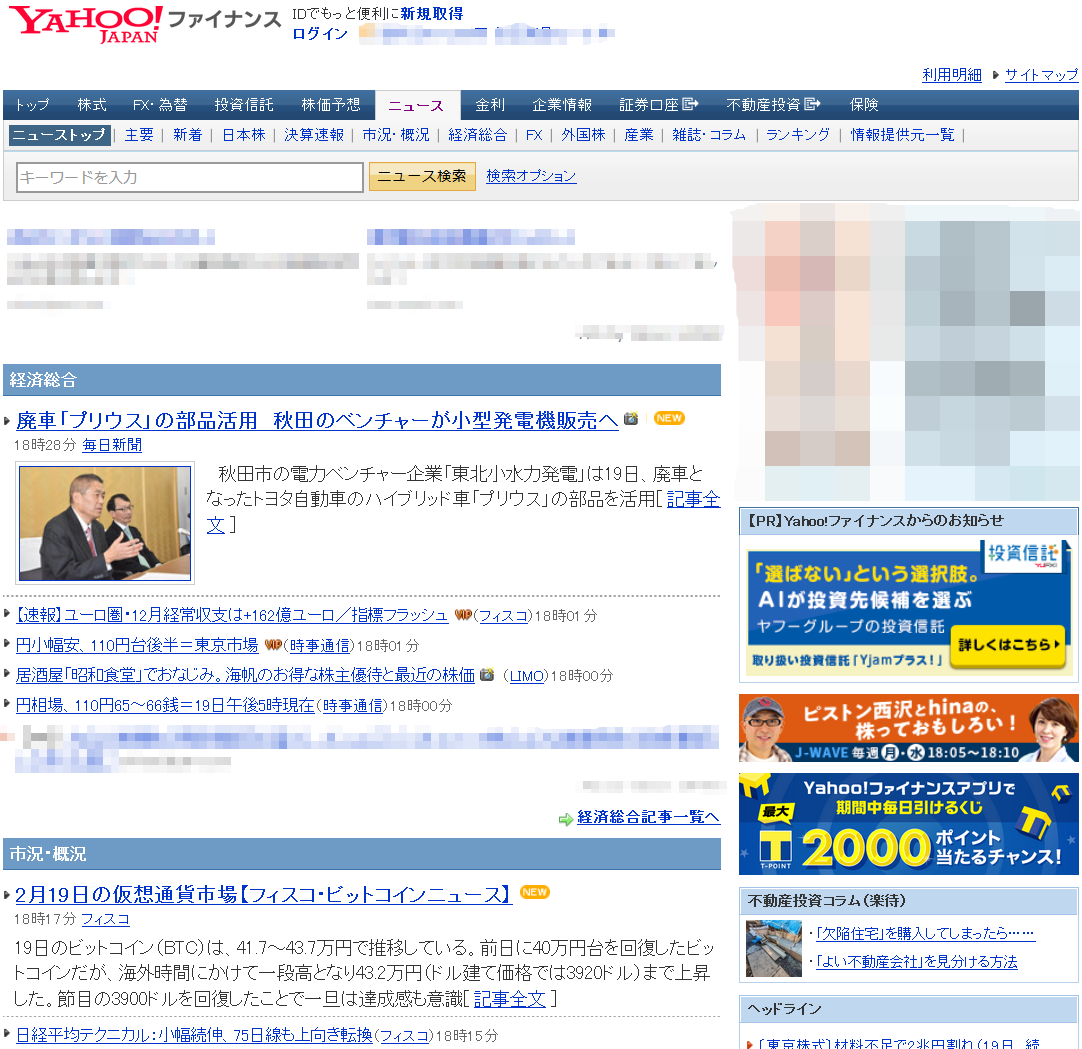This screenshot has width=1082, height=1049.
Task: Click green arrow icon before 経済総合記事一覧へ
Action: [x=566, y=819]
